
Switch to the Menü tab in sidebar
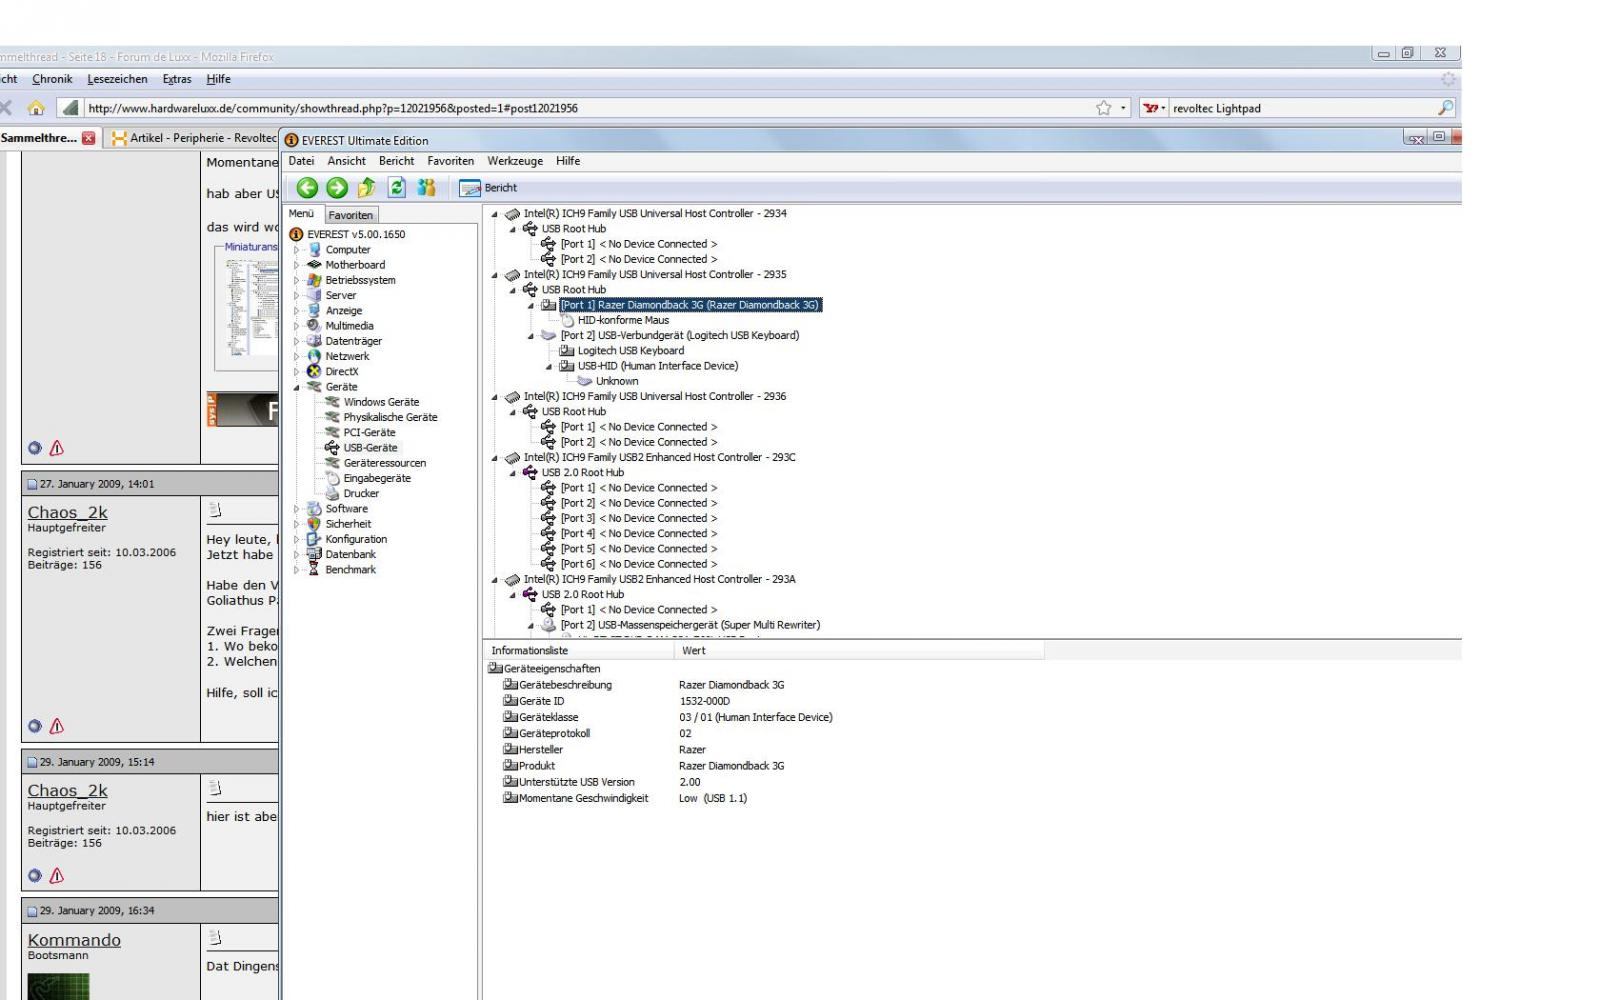[301, 214]
